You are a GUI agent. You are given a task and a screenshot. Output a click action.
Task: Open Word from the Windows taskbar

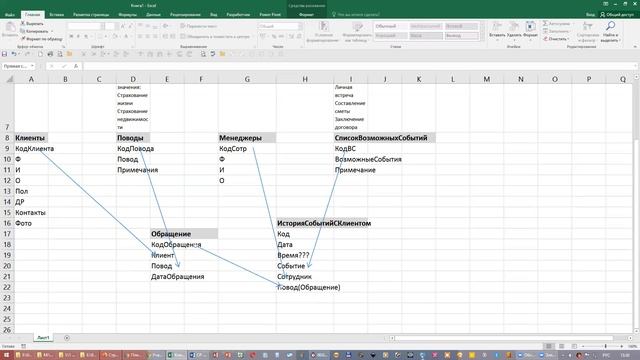click(198, 355)
